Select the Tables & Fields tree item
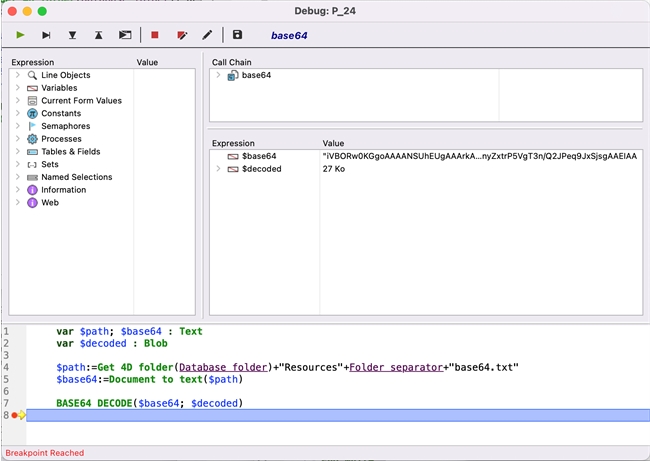Screen dimensions: 650x461 pyautogui.click(x=70, y=152)
